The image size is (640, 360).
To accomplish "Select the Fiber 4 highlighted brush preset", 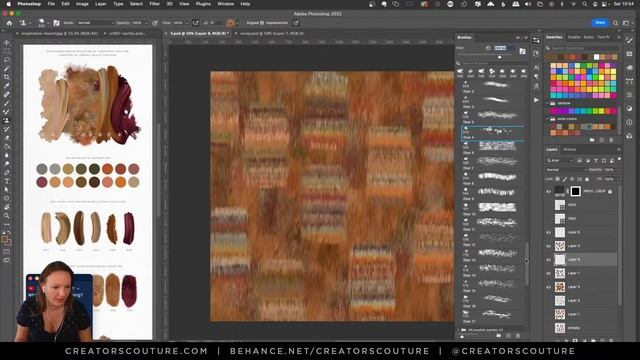I will [x=493, y=133].
